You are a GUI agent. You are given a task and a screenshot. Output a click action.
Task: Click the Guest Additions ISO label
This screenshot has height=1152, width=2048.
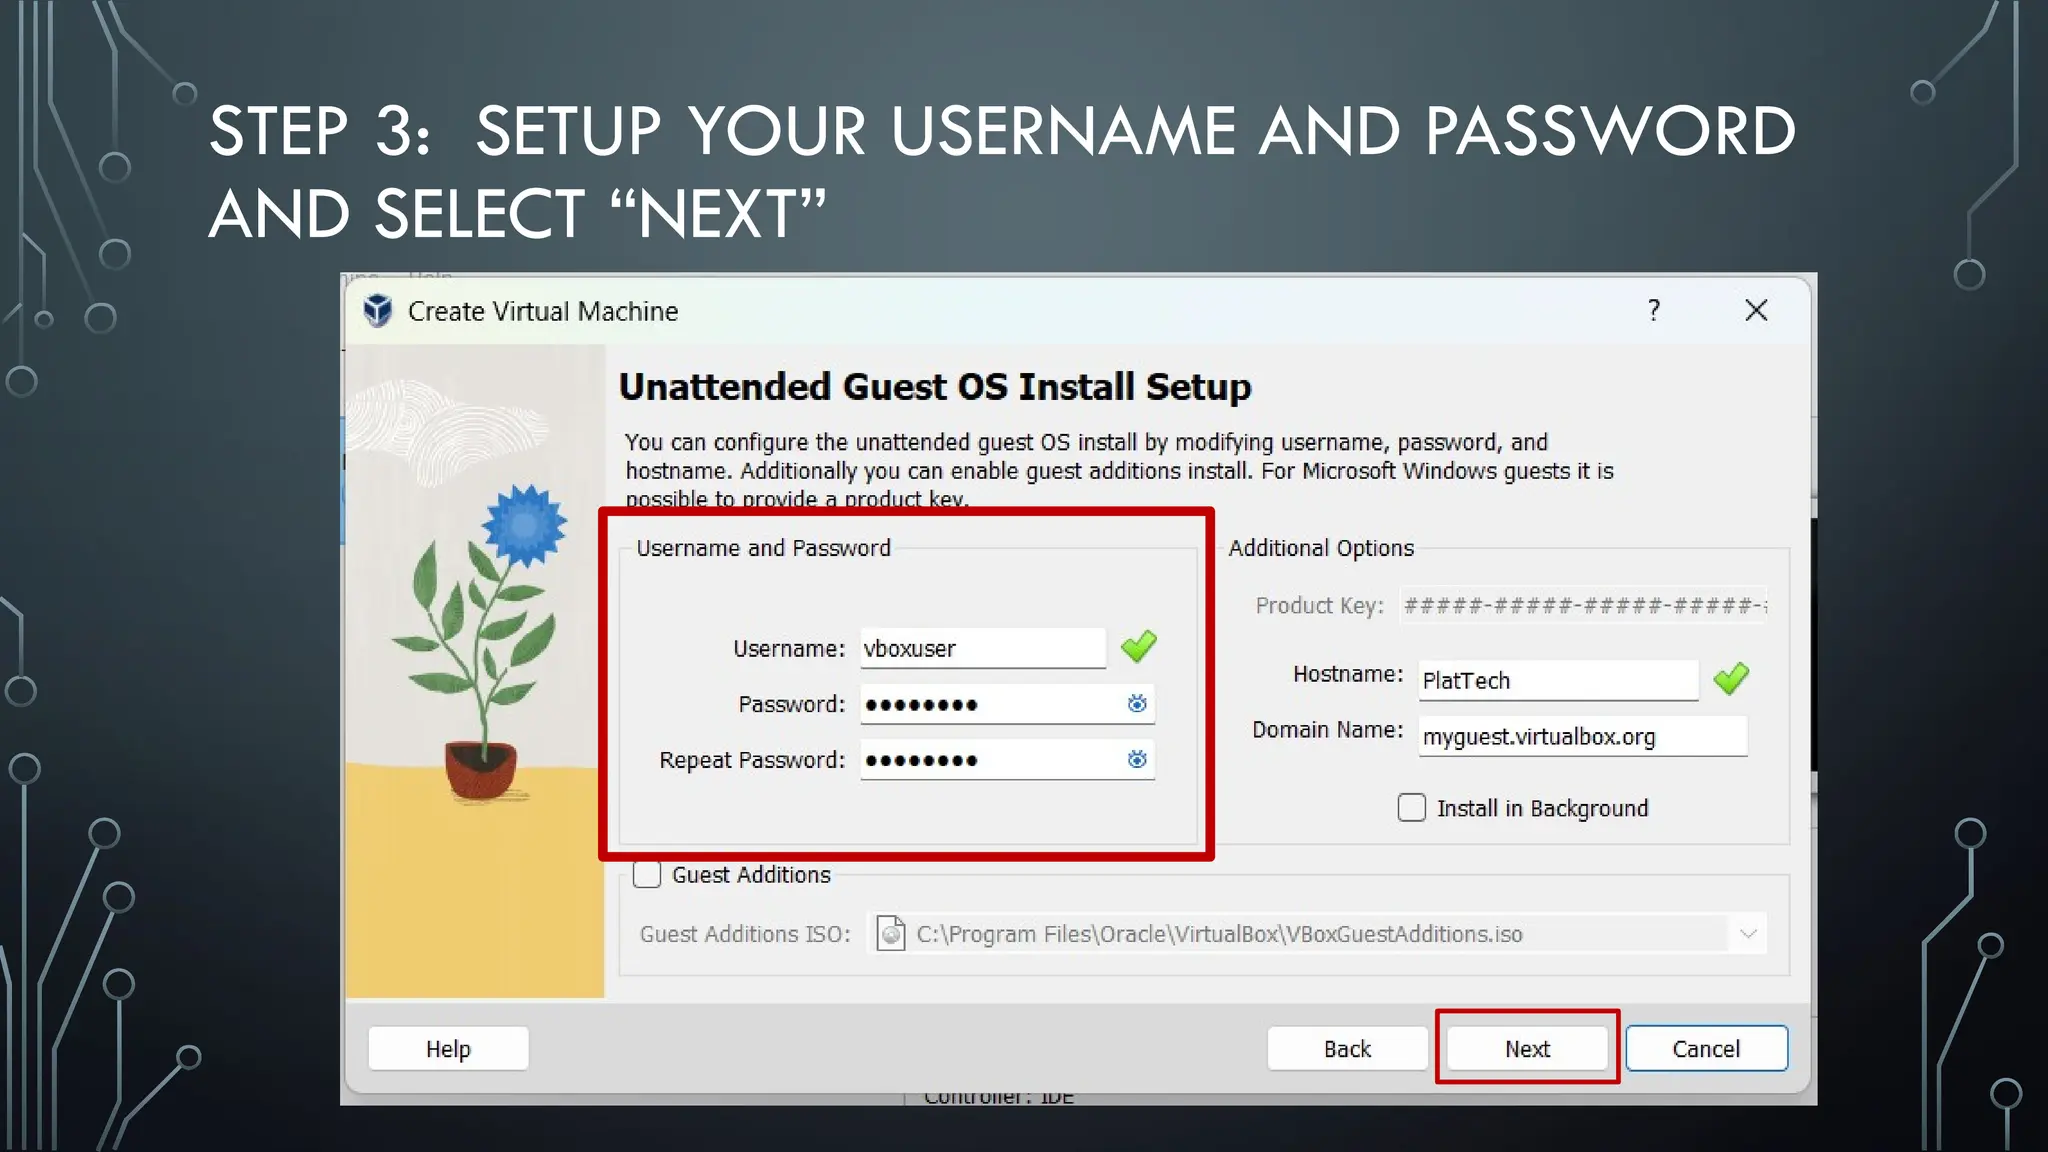(745, 934)
